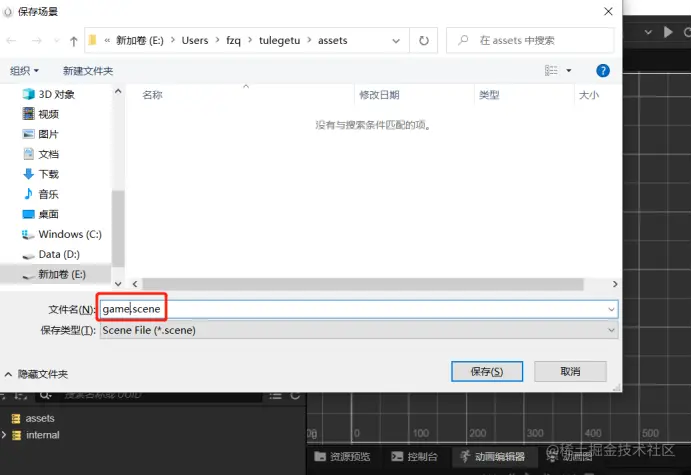Expand the 文件名 dropdown arrow

pos(611,309)
